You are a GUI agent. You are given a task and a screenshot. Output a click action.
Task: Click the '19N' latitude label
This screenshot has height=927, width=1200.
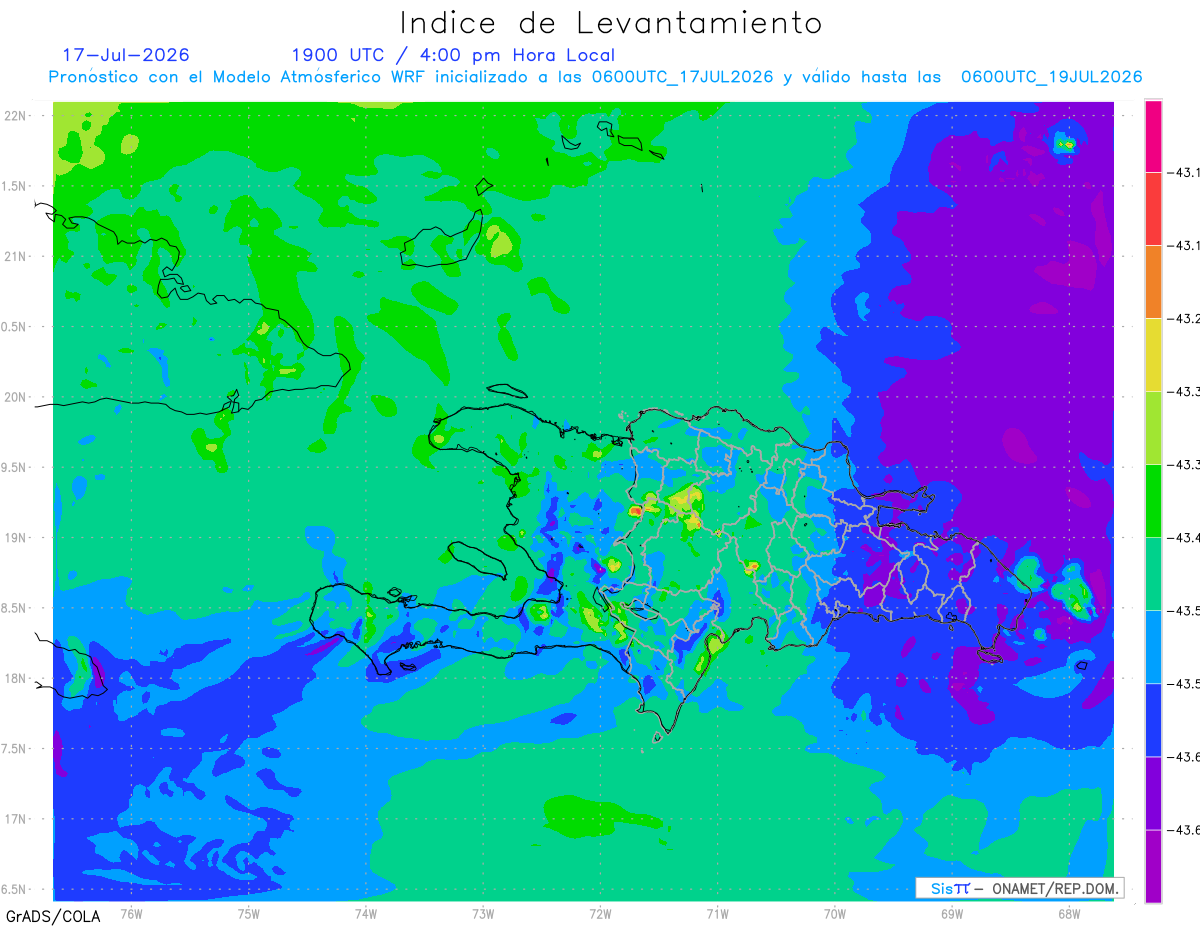pyautogui.click(x=16, y=538)
